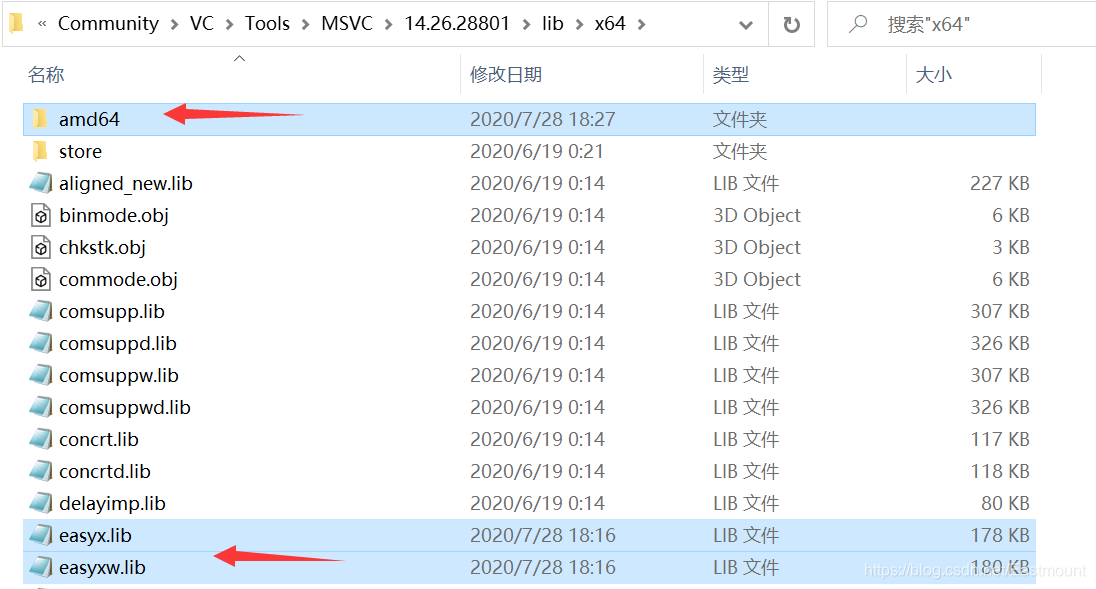Select the concrt.lib file name

pos(99,439)
